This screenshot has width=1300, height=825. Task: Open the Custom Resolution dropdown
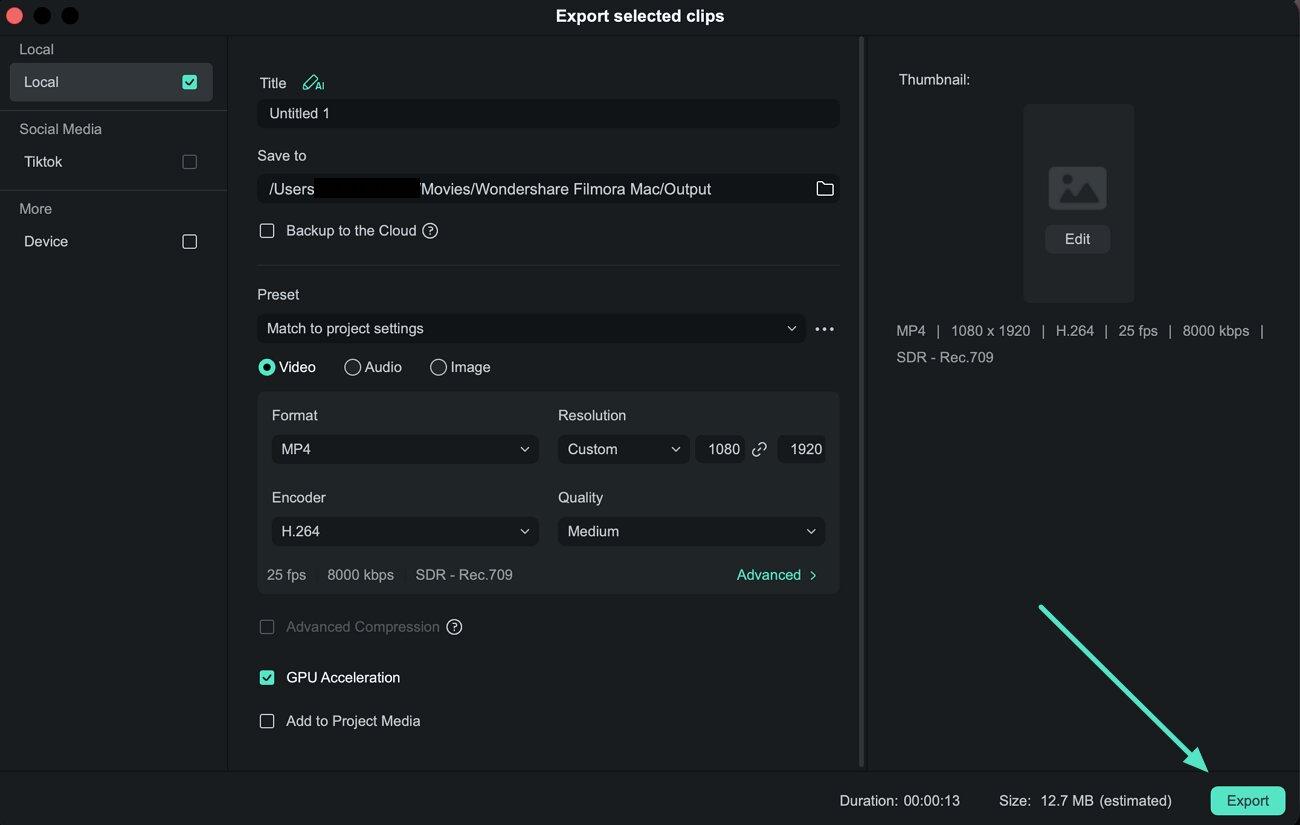624,450
